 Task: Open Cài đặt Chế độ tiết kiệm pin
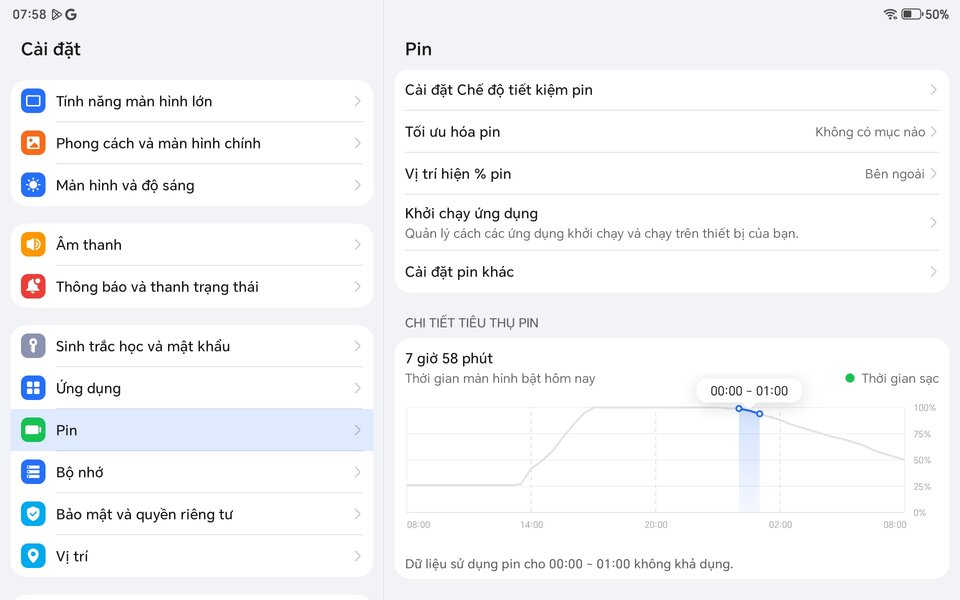pos(672,90)
